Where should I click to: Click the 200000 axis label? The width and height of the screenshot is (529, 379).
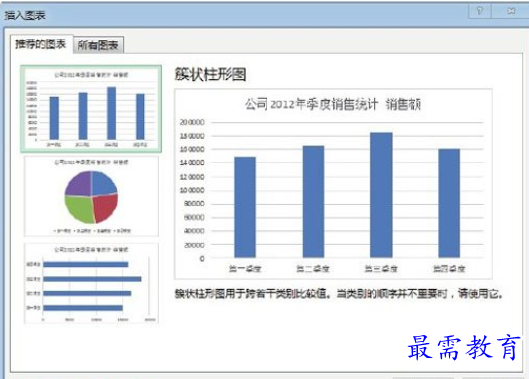[192, 122]
